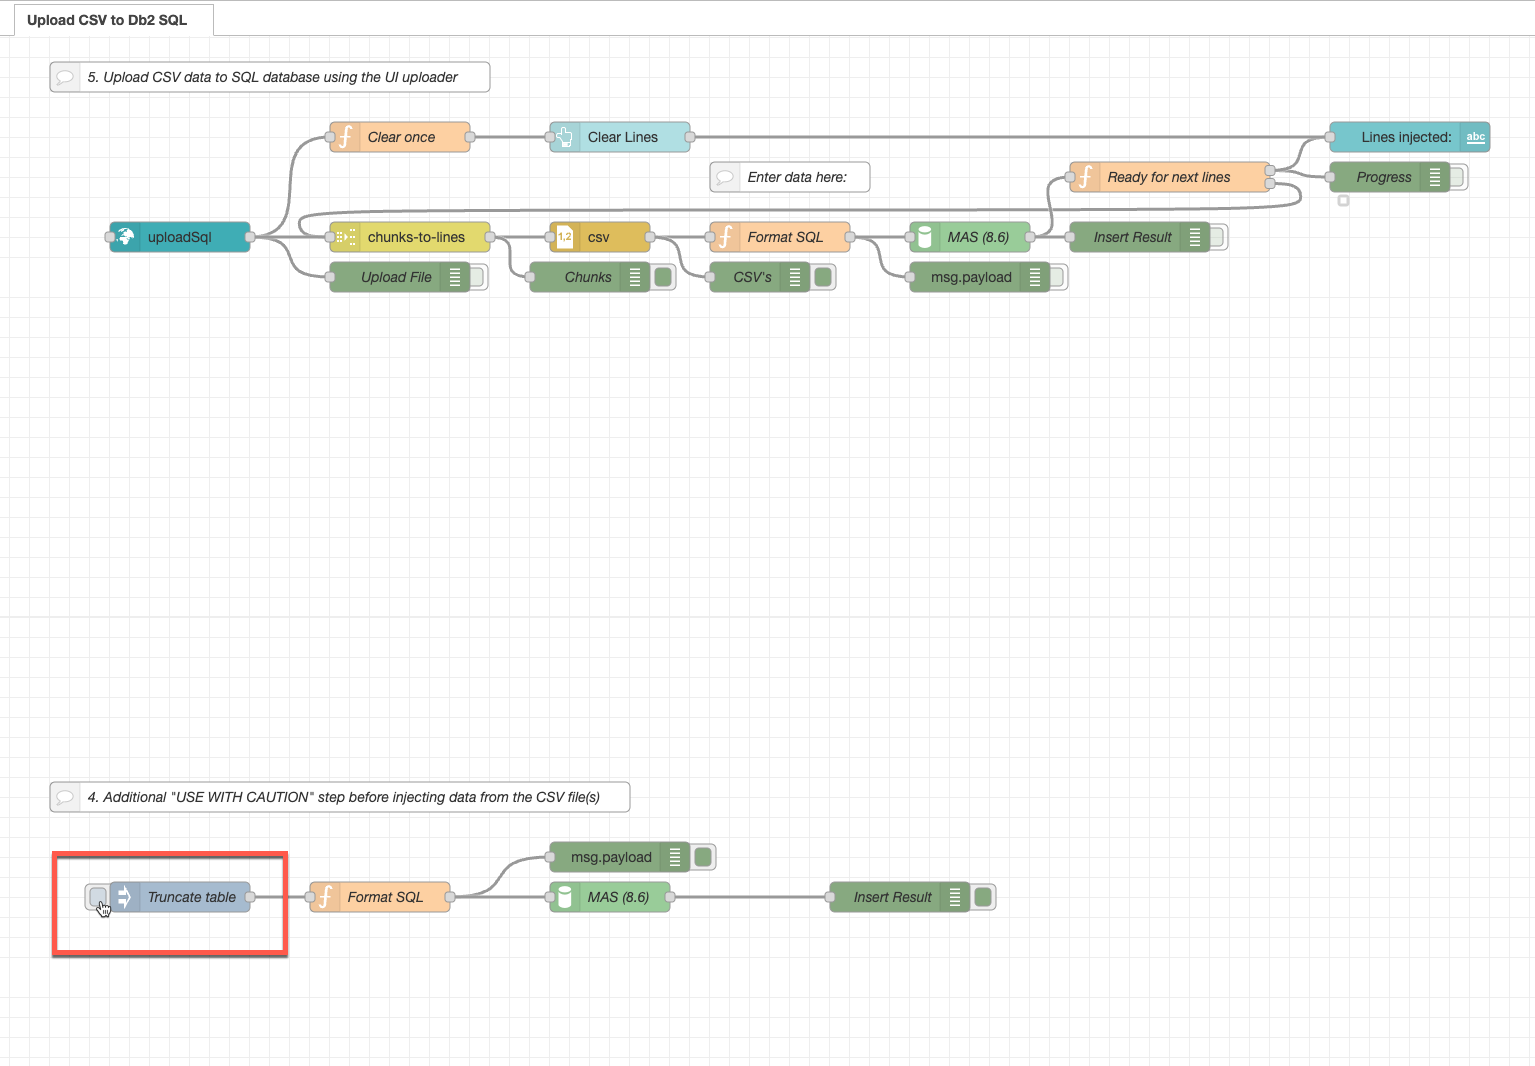
Task: Click the upper MAS (8.6) database icon
Action: click(925, 237)
